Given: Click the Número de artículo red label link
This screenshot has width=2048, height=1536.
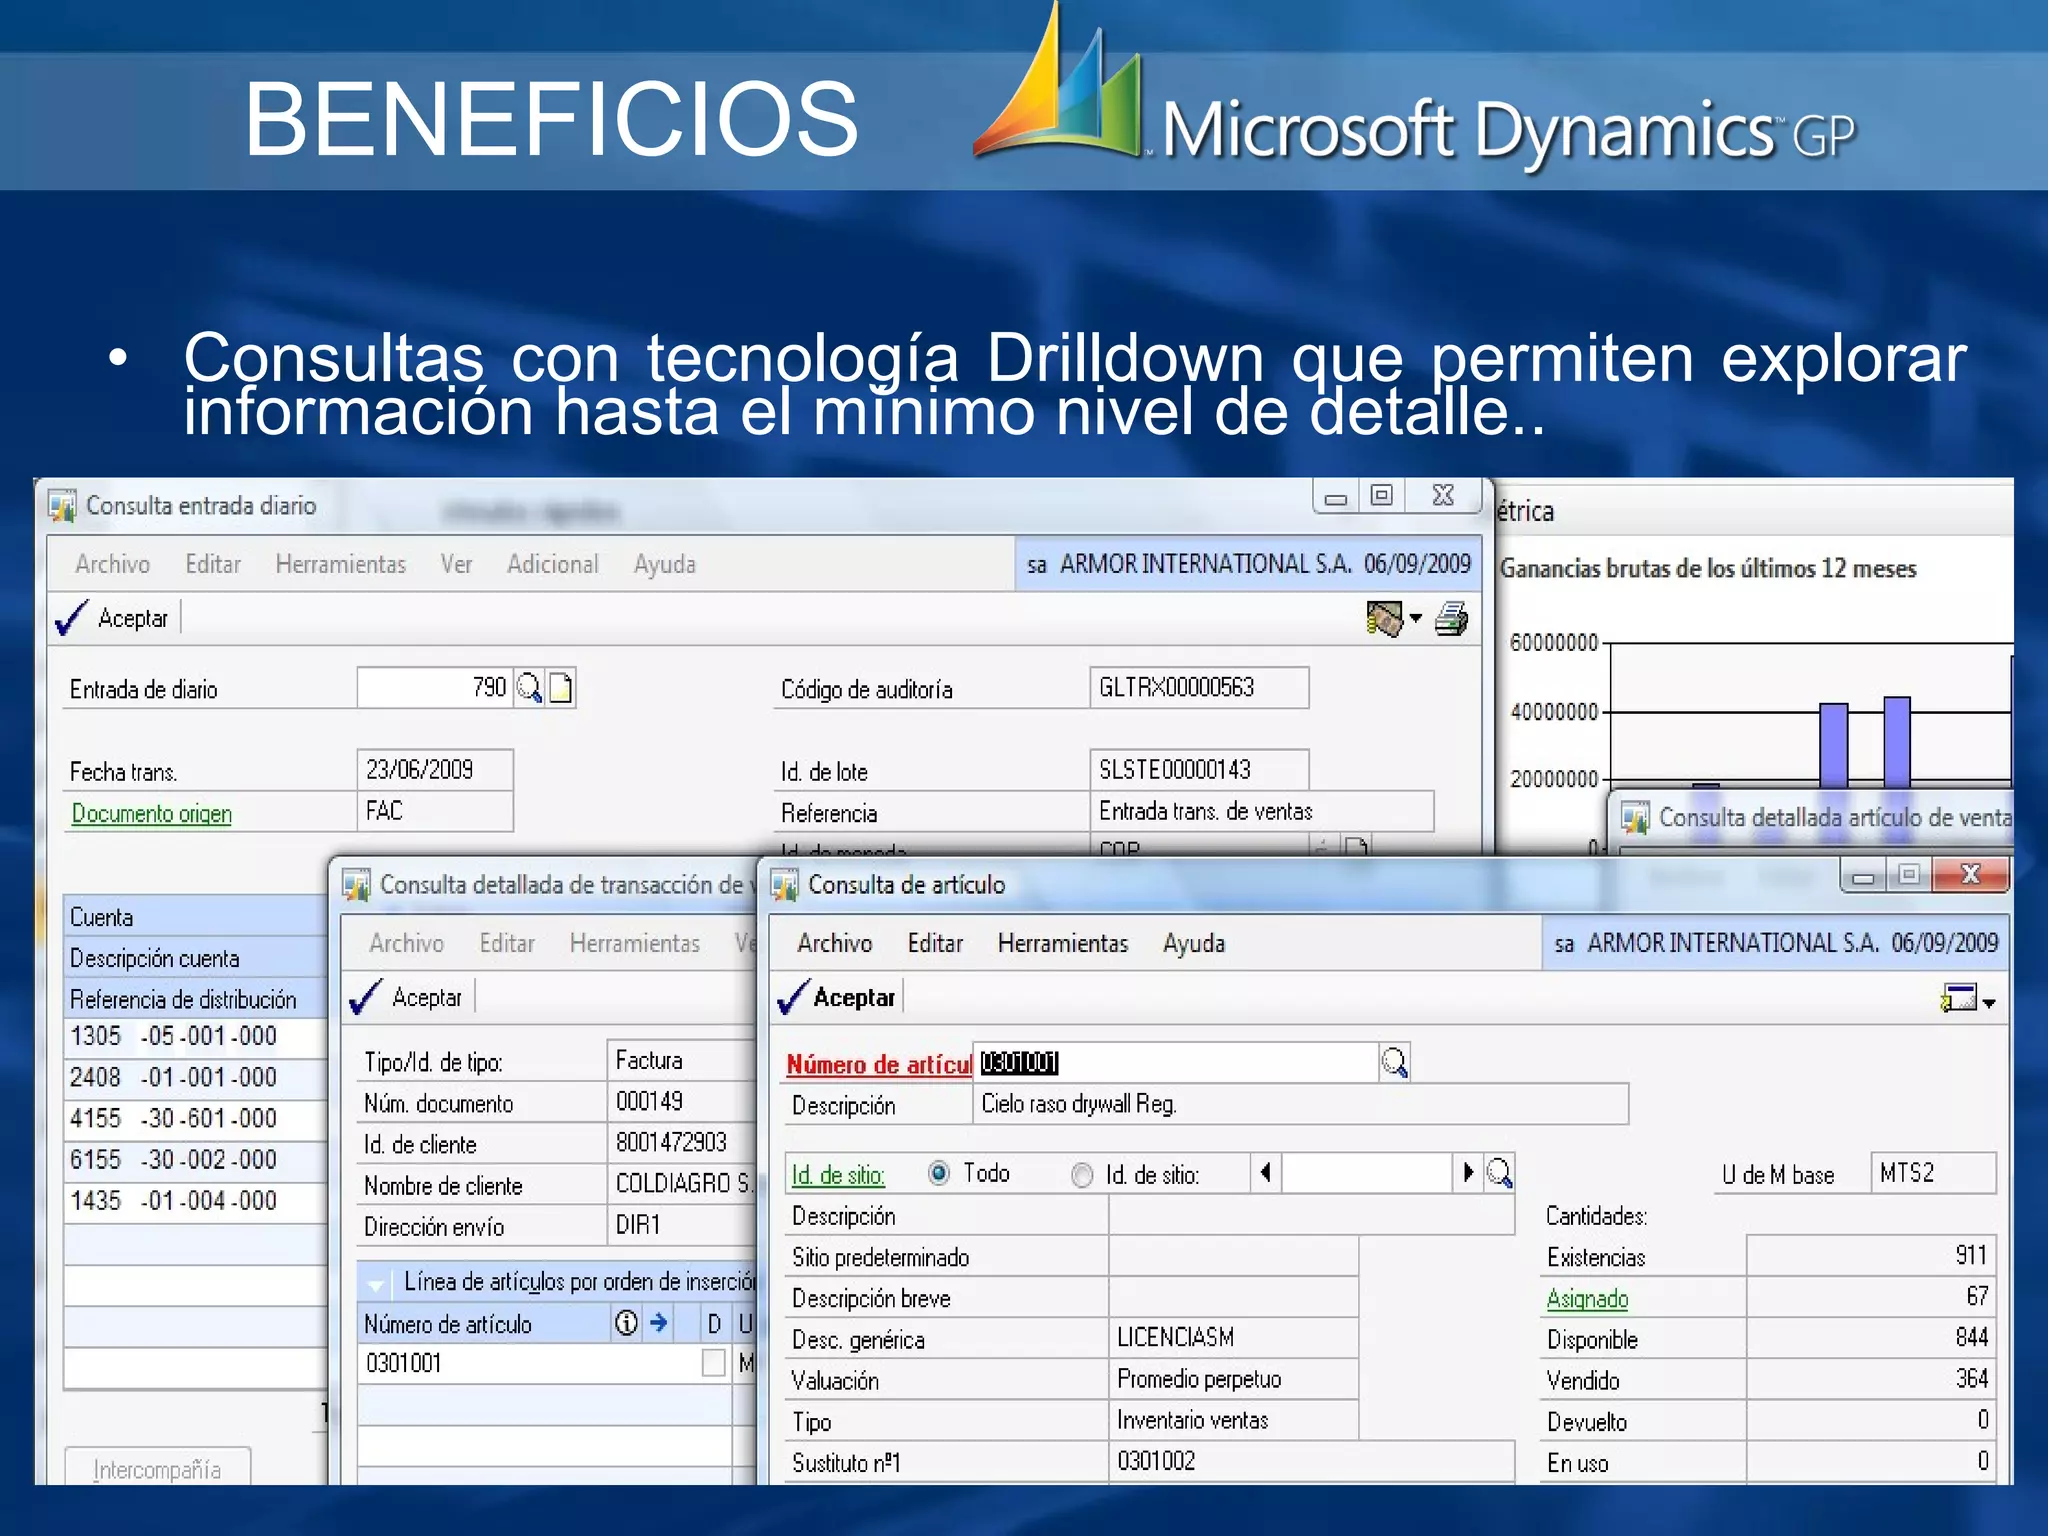Looking at the screenshot, I should [879, 1064].
